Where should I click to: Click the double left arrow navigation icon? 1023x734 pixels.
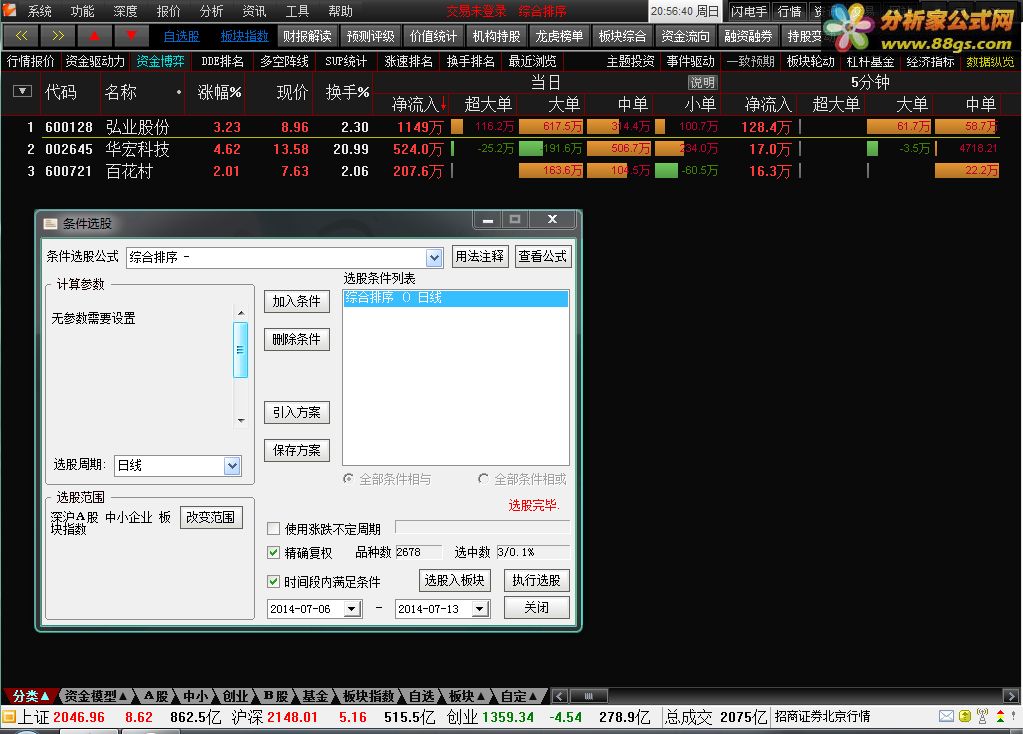pyautogui.click(x=21, y=36)
